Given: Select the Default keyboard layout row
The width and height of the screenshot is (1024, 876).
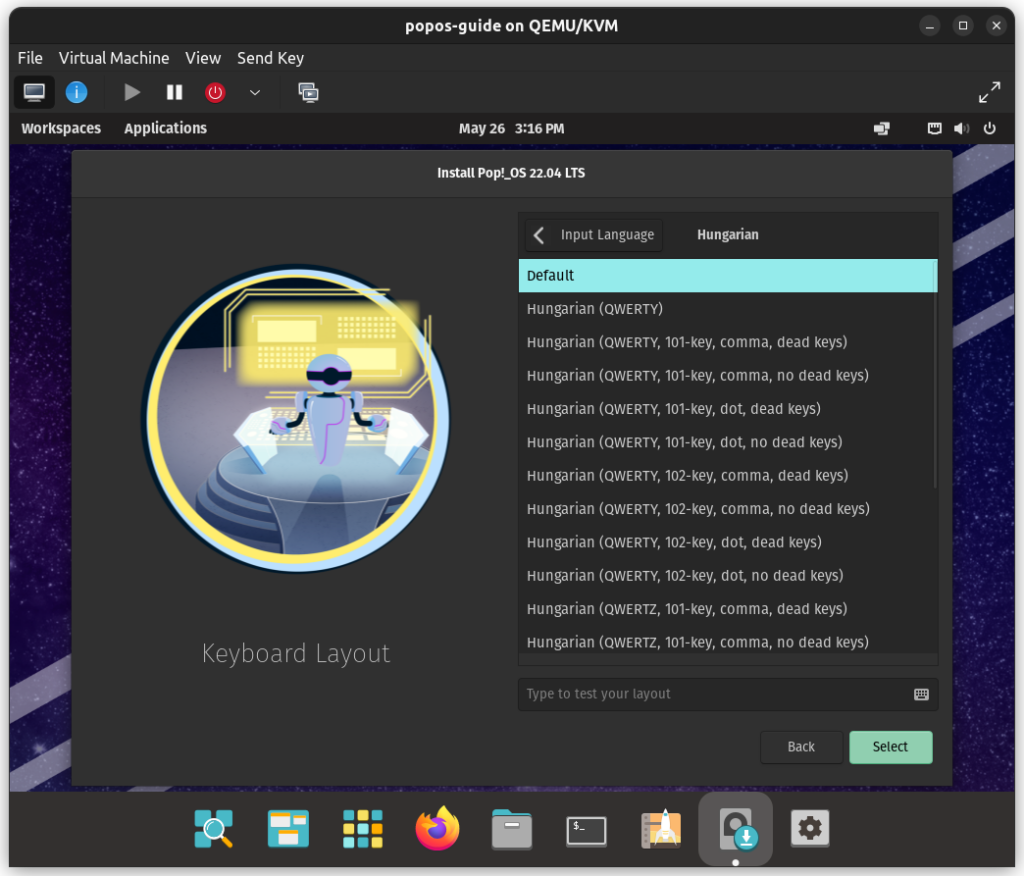Looking at the screenshot, I should click(728, 276).
